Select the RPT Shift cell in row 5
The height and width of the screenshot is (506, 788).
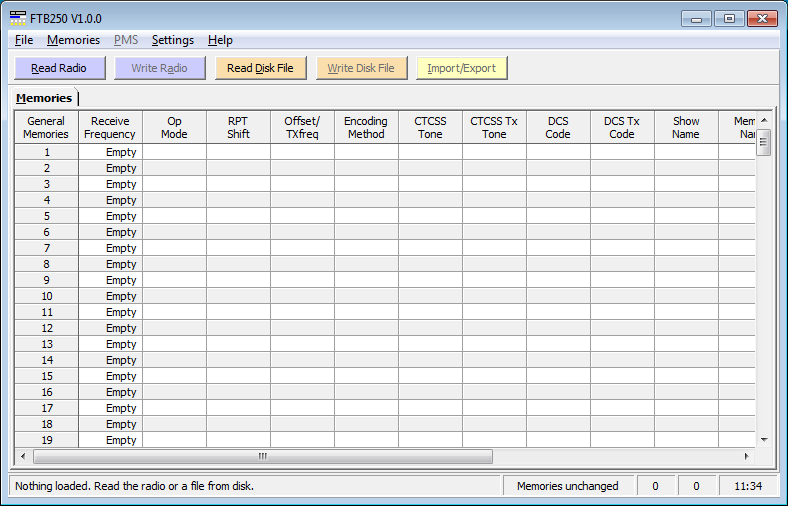point(238,216)
